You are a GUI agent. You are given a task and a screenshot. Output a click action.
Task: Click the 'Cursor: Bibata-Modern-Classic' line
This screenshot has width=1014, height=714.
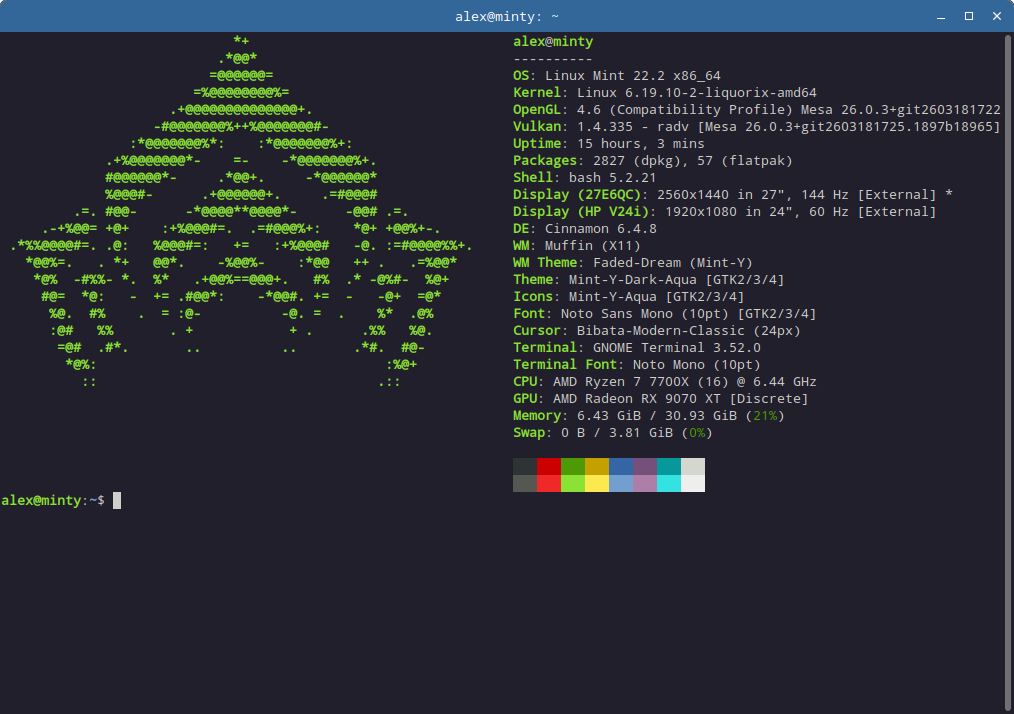[x=656, y=330]
